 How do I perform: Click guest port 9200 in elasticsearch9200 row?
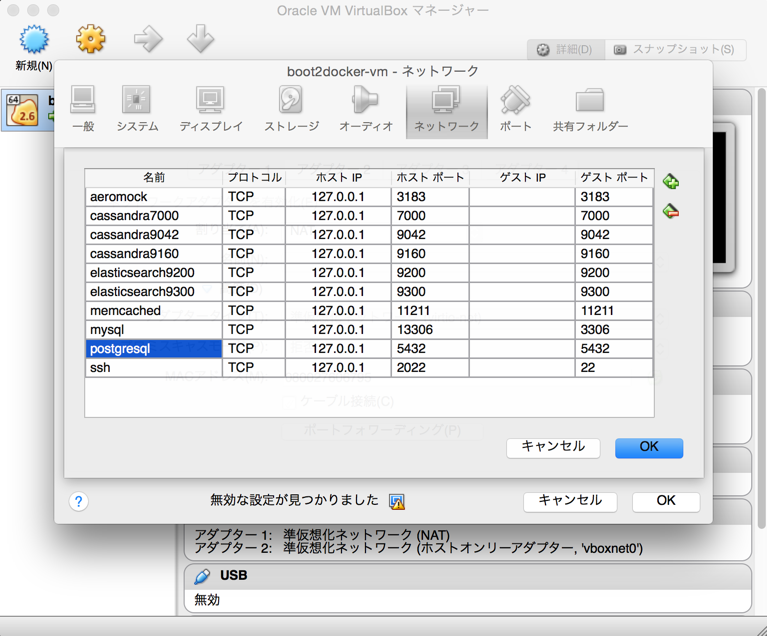[x=614, y=273]
